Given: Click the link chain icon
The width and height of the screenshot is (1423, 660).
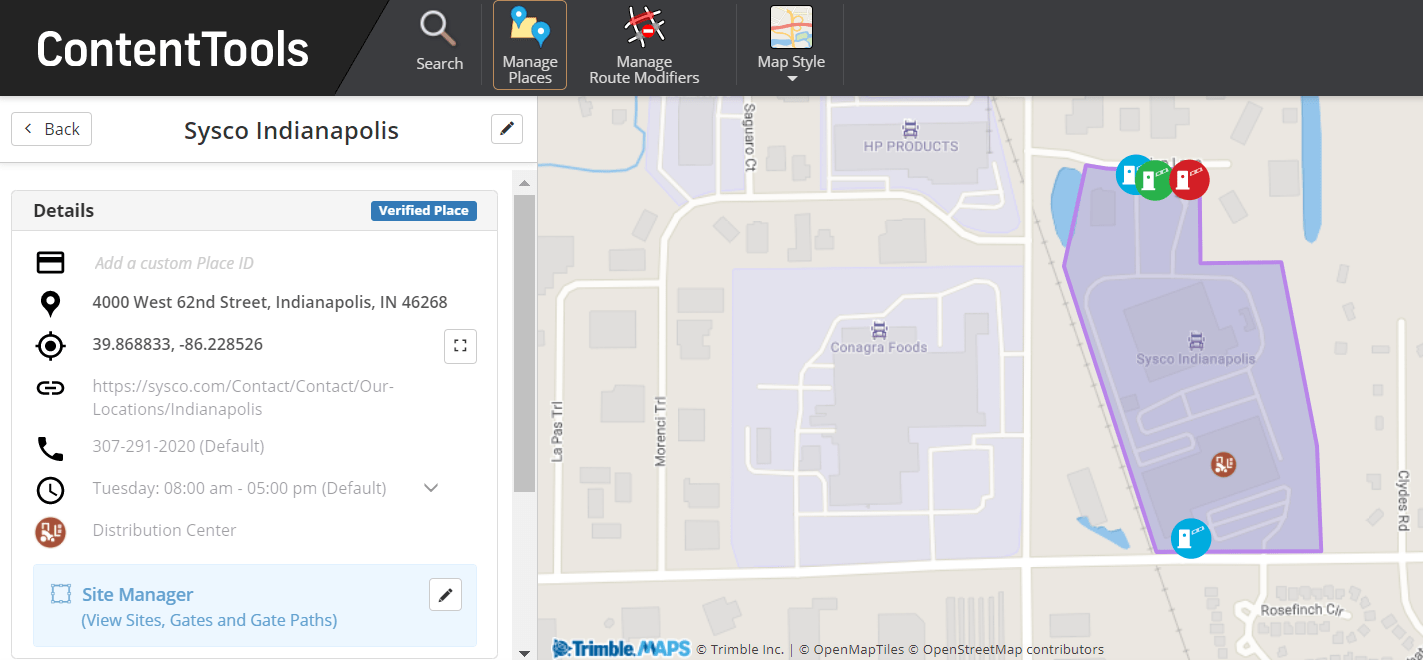Looking at the screenshot, I should point(50,388).
